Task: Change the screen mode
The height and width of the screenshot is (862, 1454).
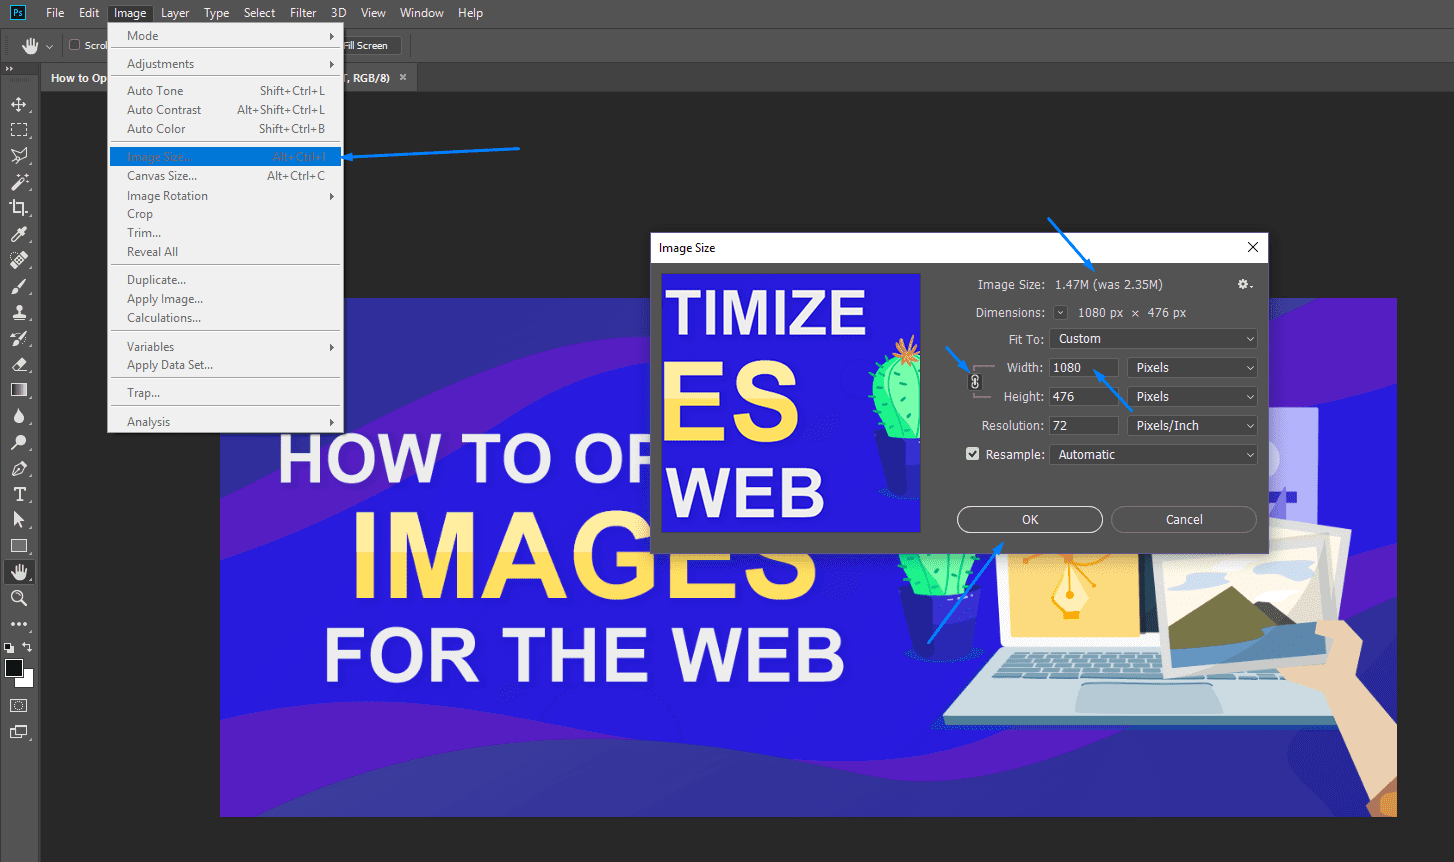Action: point(19,732)
